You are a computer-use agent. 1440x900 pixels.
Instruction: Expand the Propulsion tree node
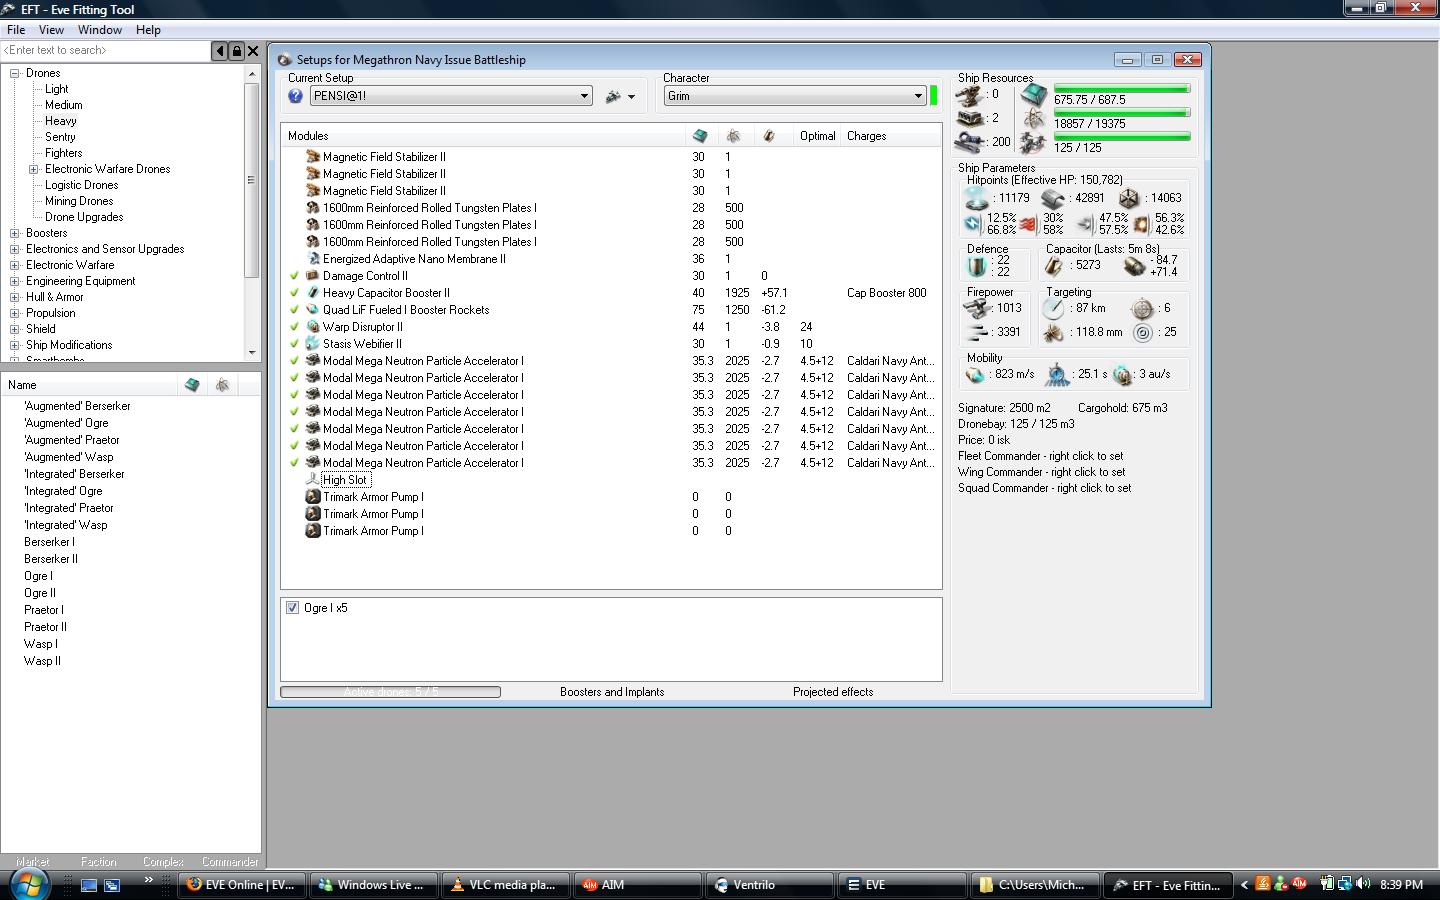coord(15,313)
